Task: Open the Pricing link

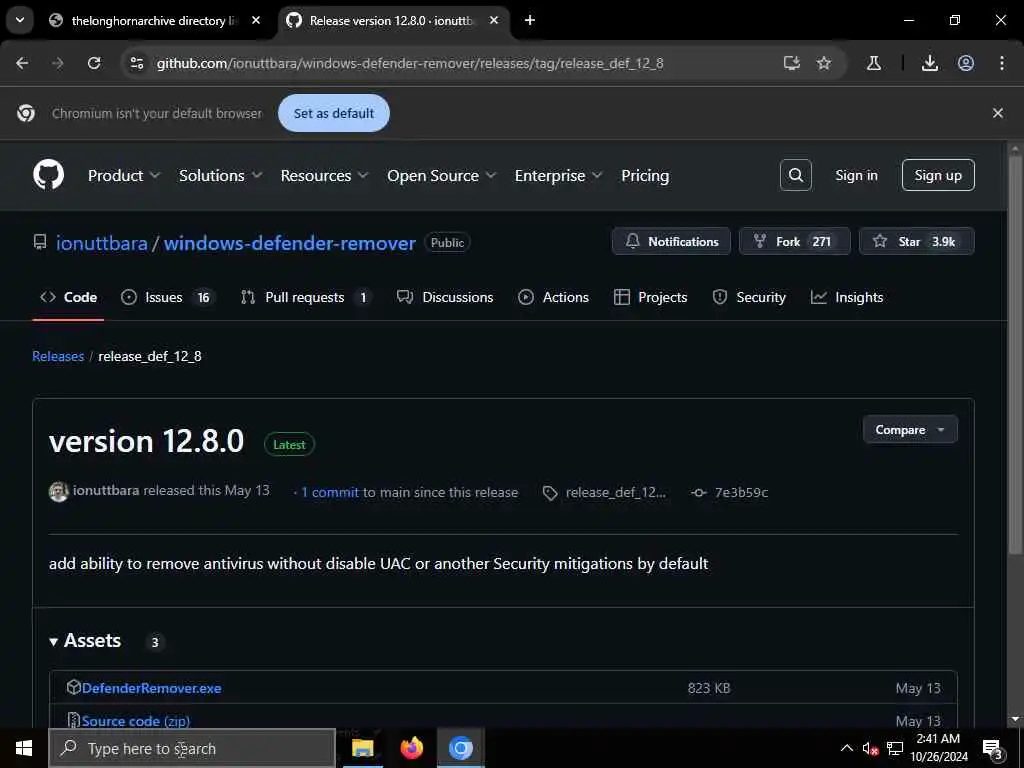Action: pyautogui.click(x=645, y=176)
